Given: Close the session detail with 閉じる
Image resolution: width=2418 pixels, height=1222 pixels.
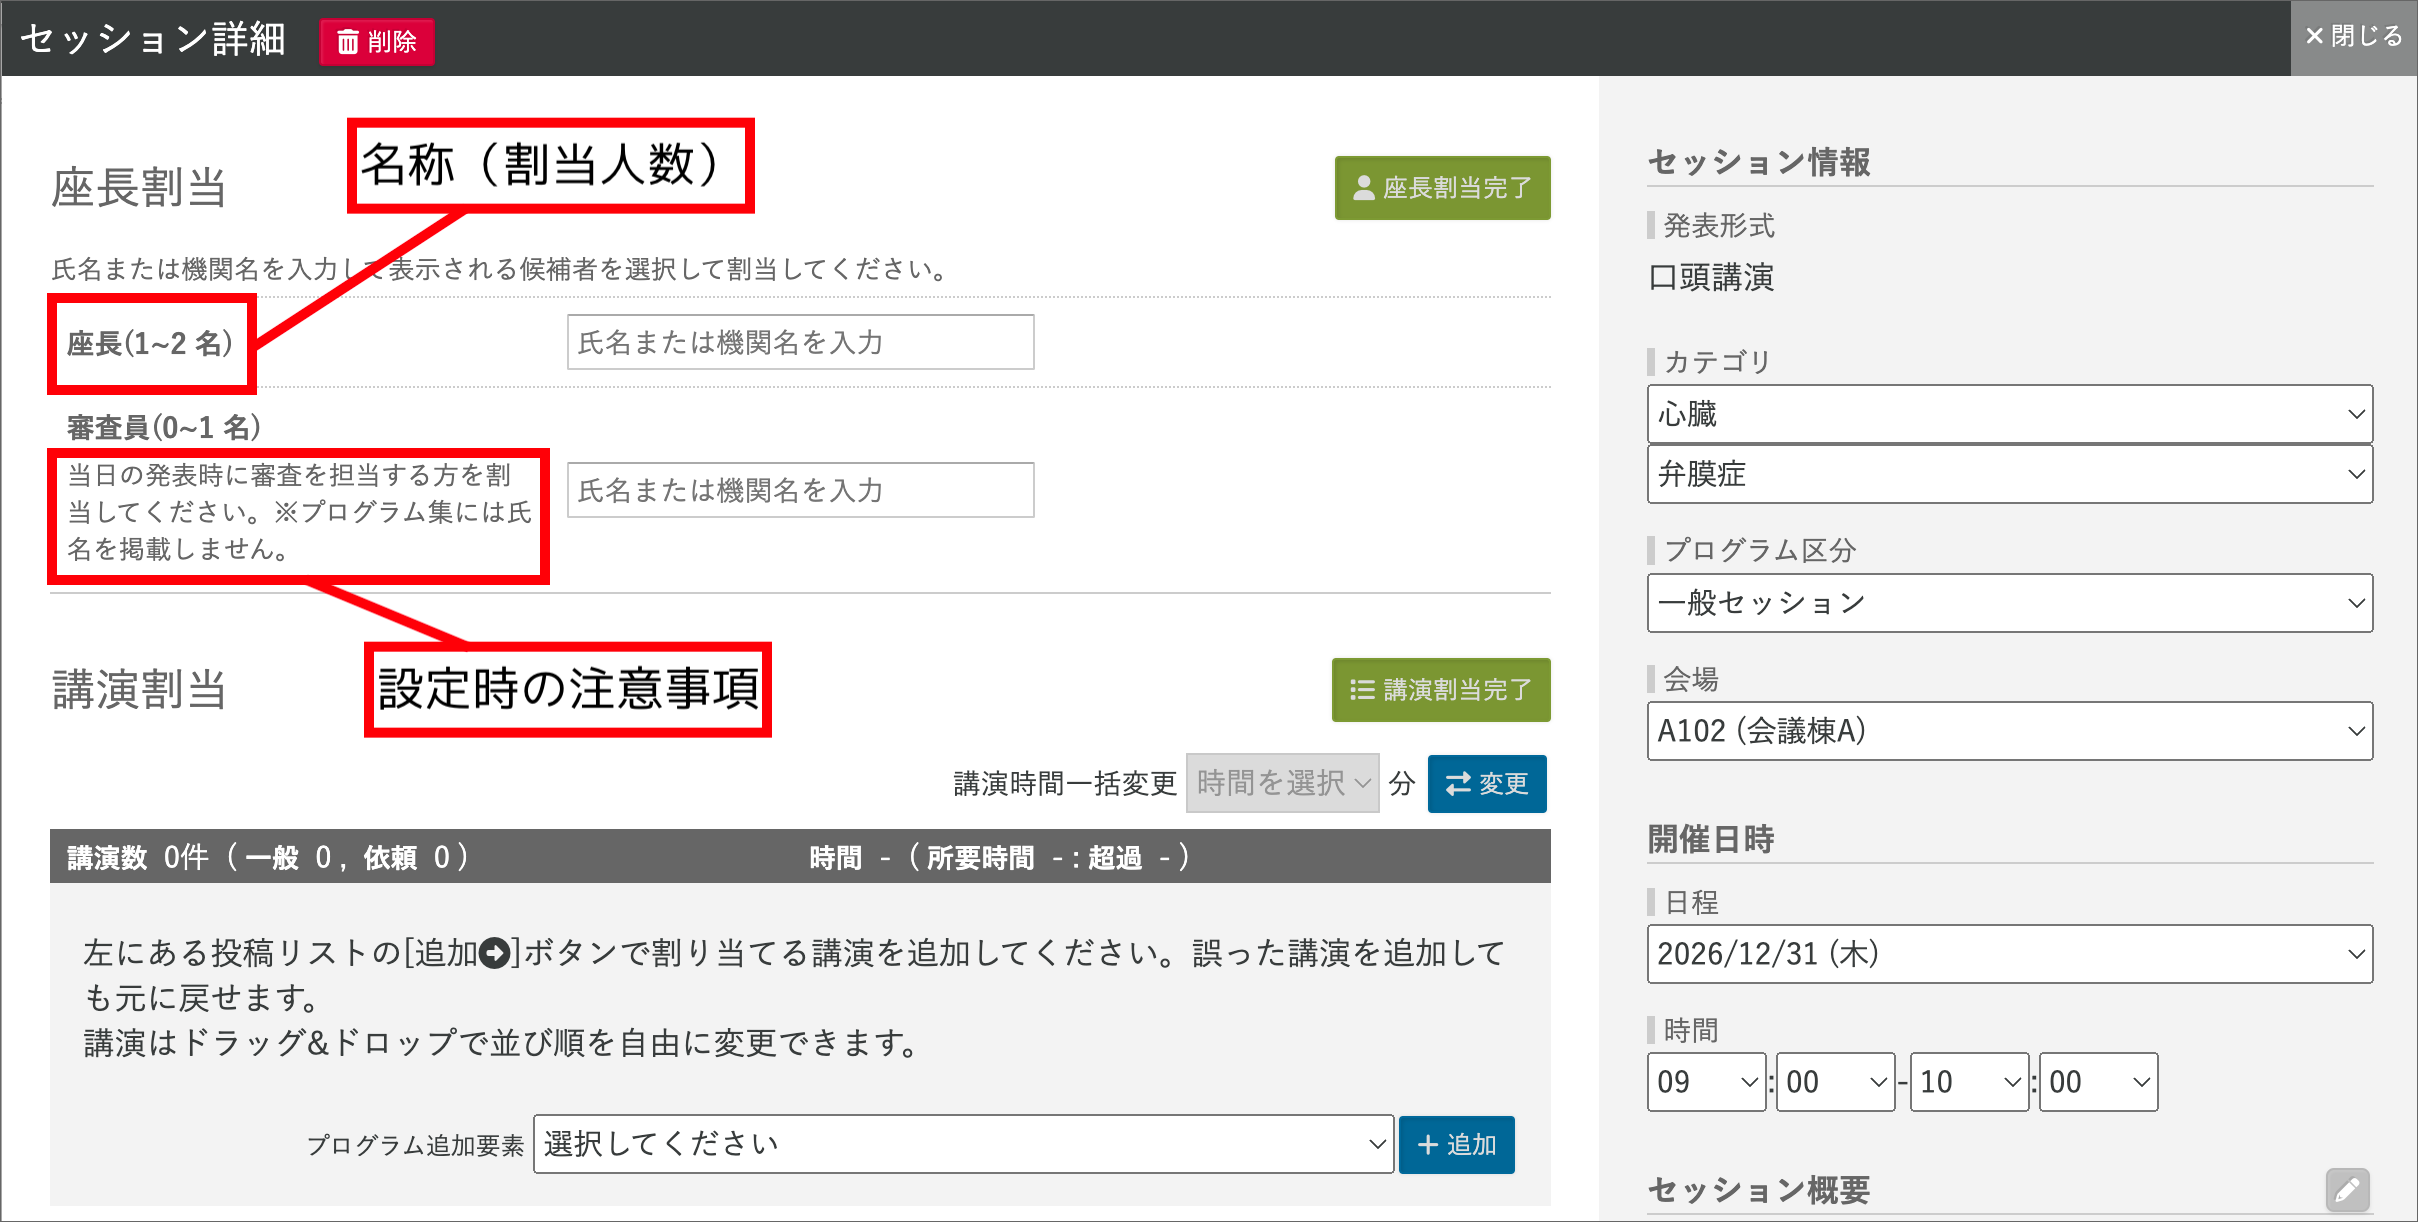Looking at the screenshot, I should [2353, 37].
